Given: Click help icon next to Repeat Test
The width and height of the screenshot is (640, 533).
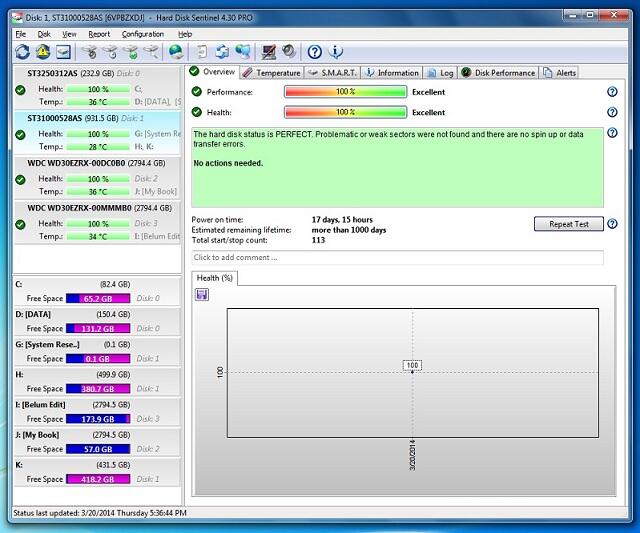Looking at the screenshot, I should (612, 224).
